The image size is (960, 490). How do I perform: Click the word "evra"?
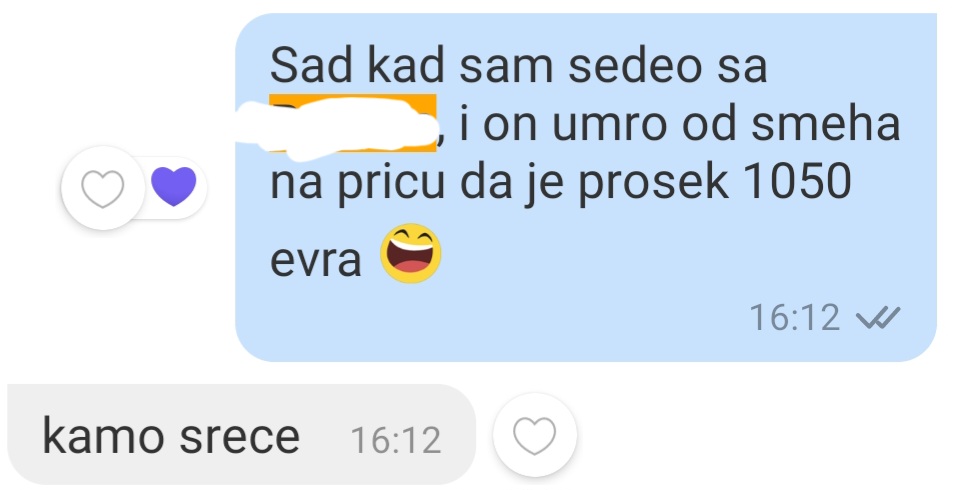point(315,260)
